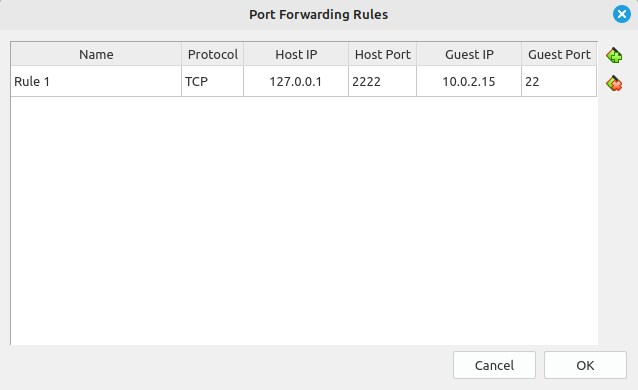Close the Port Forwarding Rules dialog

[x=622, y=14]
